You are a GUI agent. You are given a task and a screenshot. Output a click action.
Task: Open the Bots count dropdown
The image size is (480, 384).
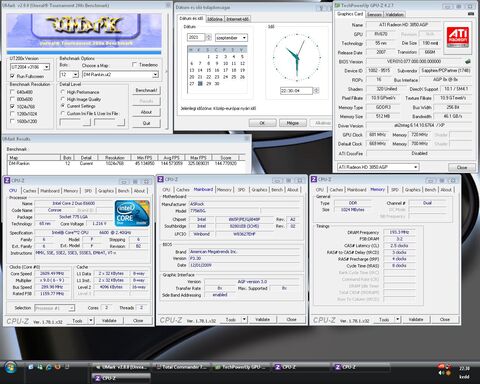click(75, 74)
